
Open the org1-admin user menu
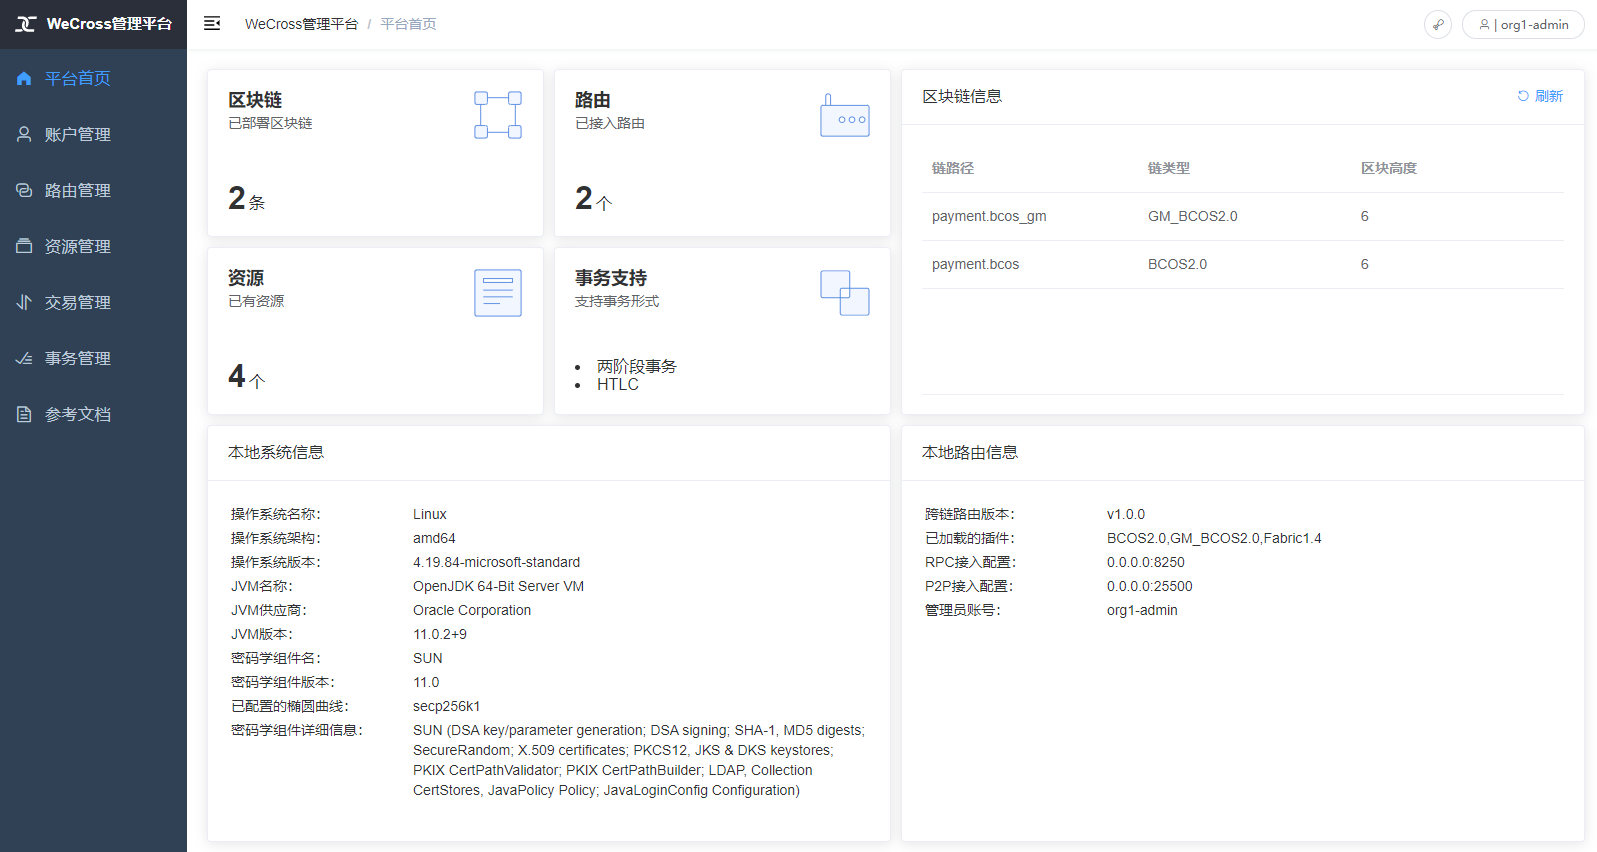[x=1523, y=24]
